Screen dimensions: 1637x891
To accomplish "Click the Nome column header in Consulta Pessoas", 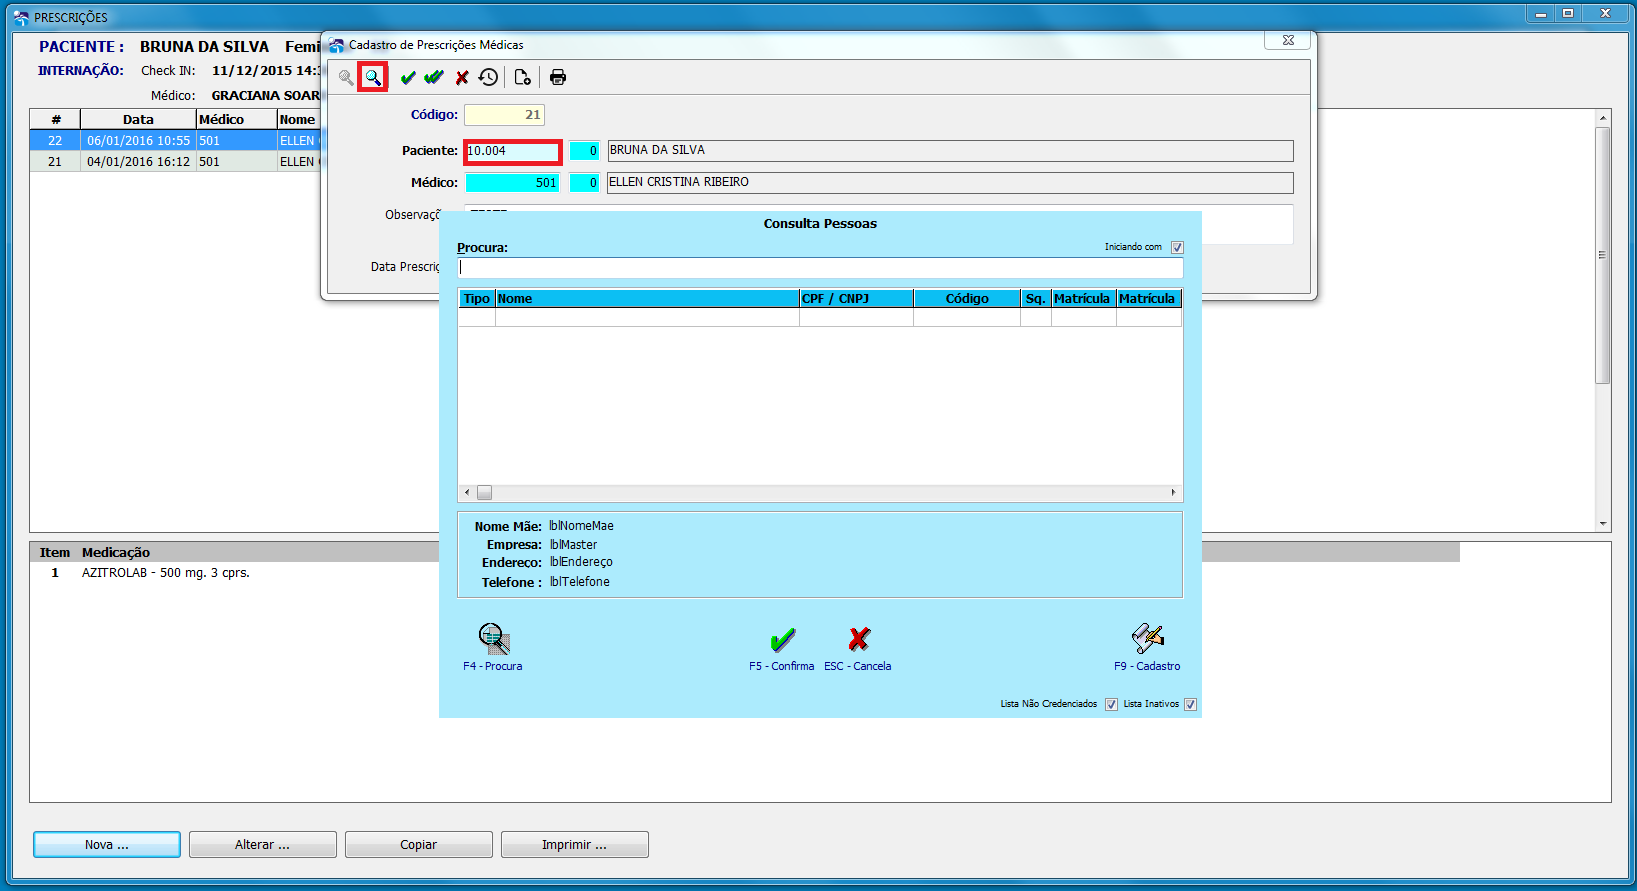I will [x=647, y=299].
